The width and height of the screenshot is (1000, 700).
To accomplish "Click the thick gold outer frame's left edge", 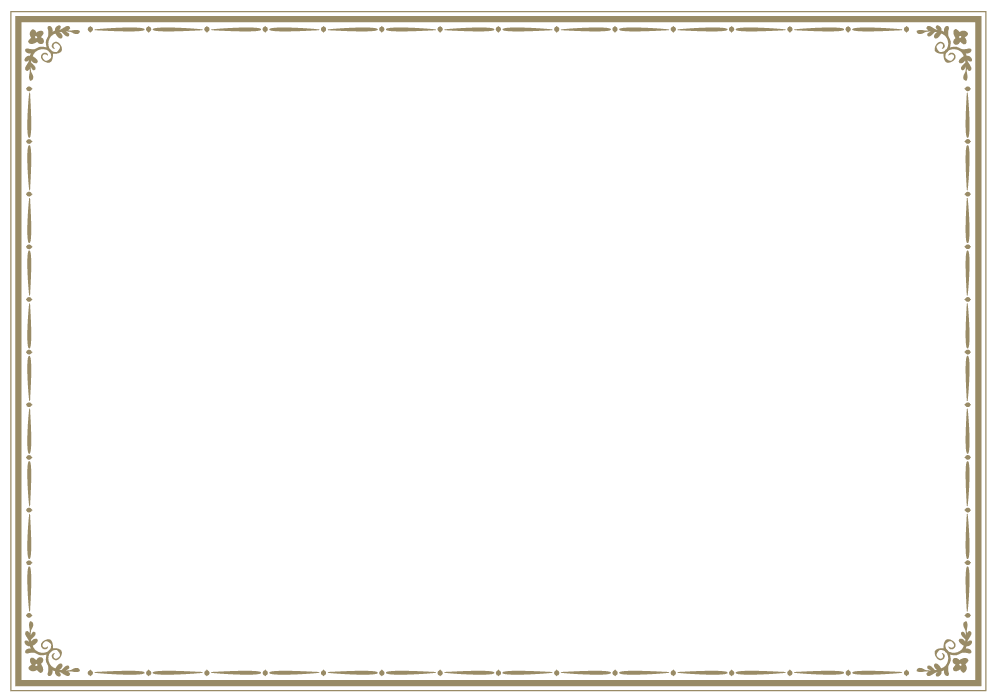I will coord(17,350).
